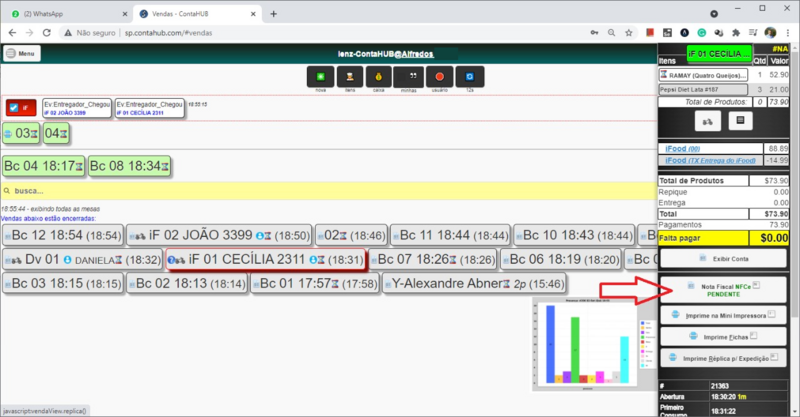Open a new browser tab
The width and height of the screenshot is (800, 417).
click(x=273, y=14)
